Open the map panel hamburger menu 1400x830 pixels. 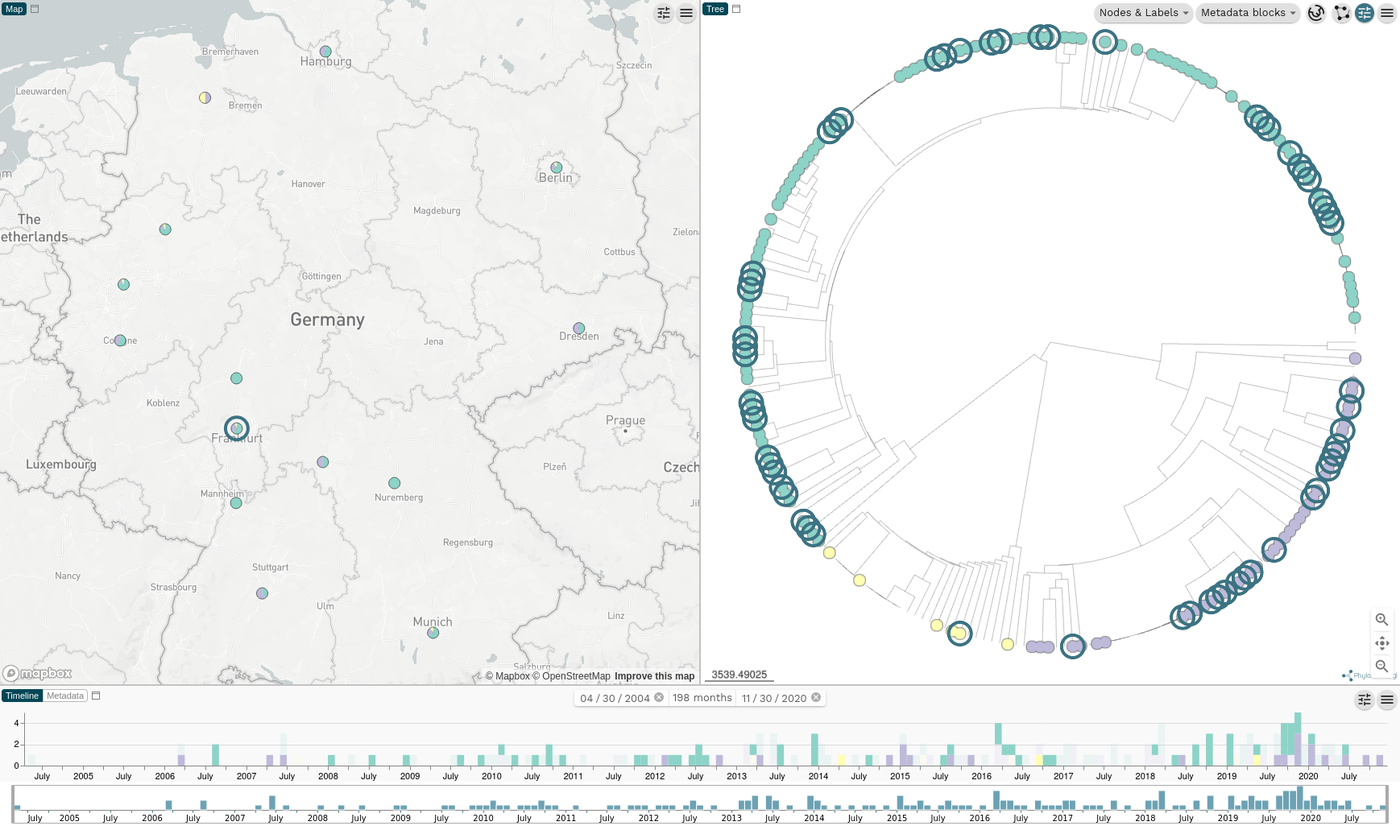[x=686, y=13]
